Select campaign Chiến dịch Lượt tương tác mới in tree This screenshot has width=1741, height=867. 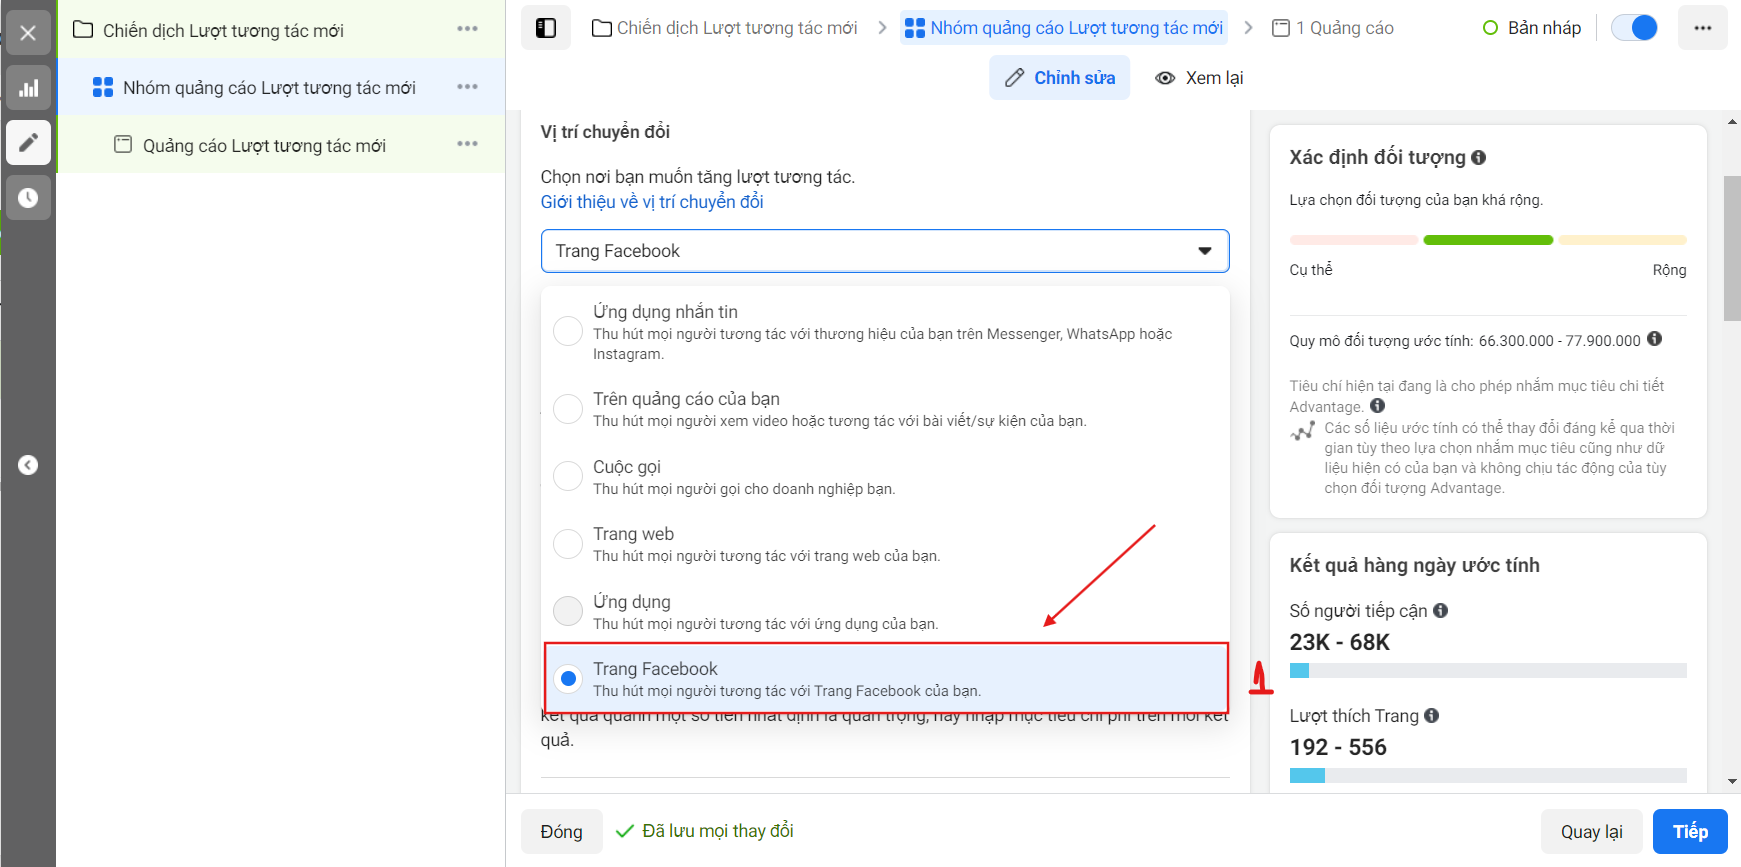223,30
